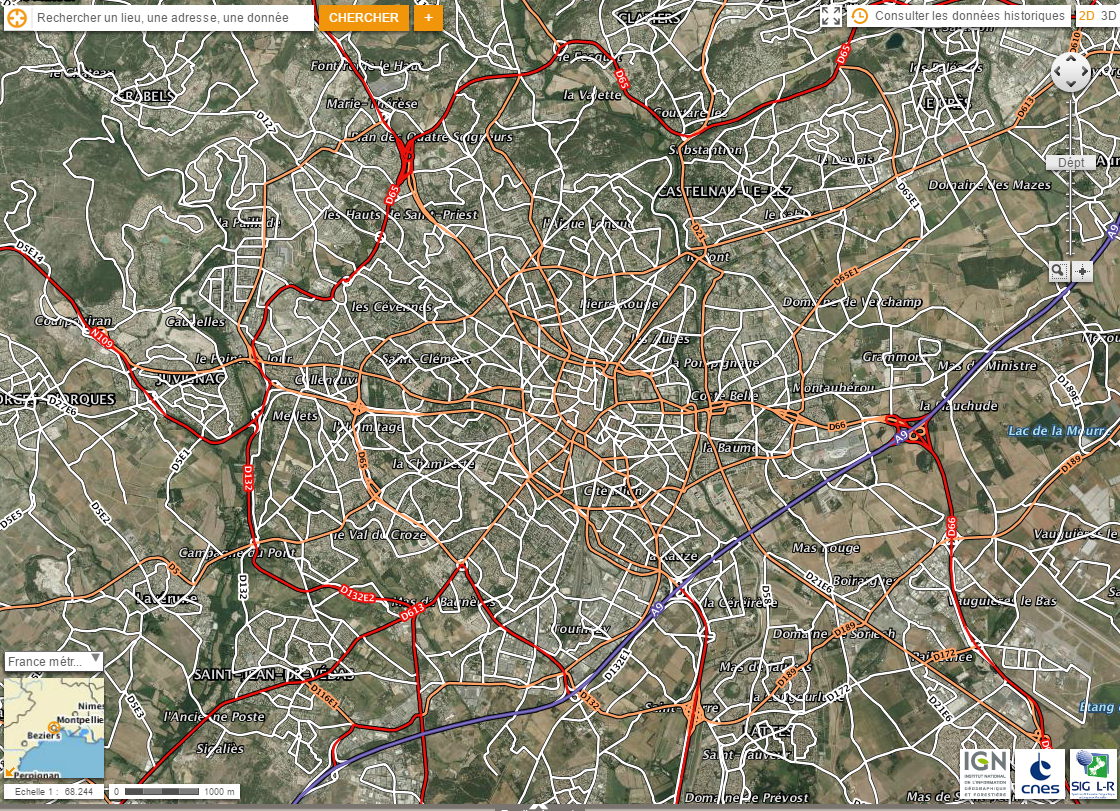The image size is (1120, 811).
Task: Click the 'Domaine de Prévost' label
Action: (x=746, y=797)
